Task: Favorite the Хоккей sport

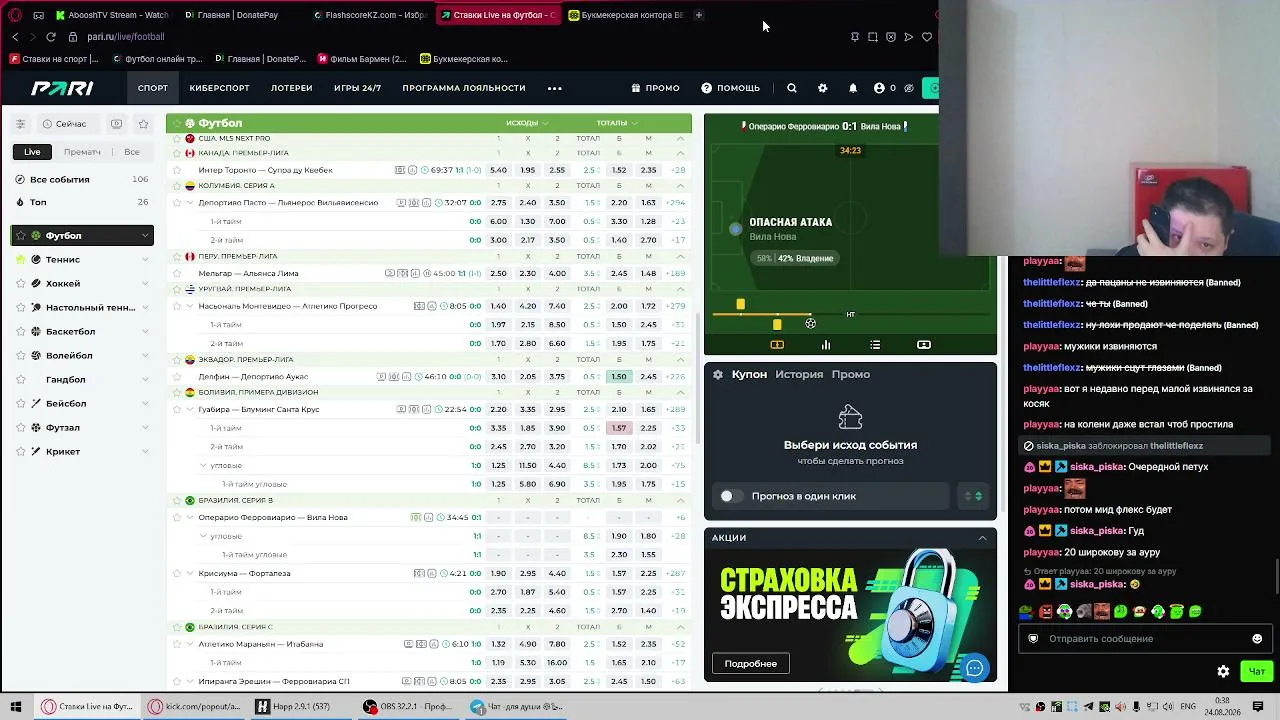Action: pos(20,284)
